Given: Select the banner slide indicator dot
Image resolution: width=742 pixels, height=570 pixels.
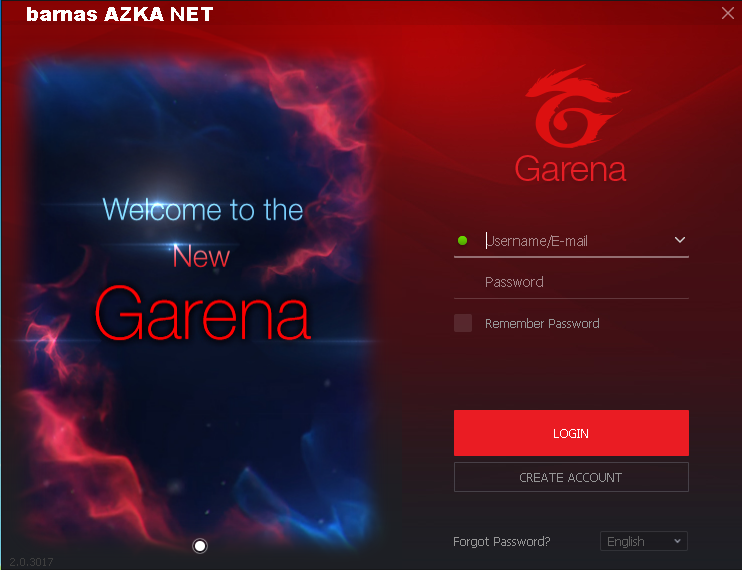Looking at the screenshot, I should tap(200, 546).
